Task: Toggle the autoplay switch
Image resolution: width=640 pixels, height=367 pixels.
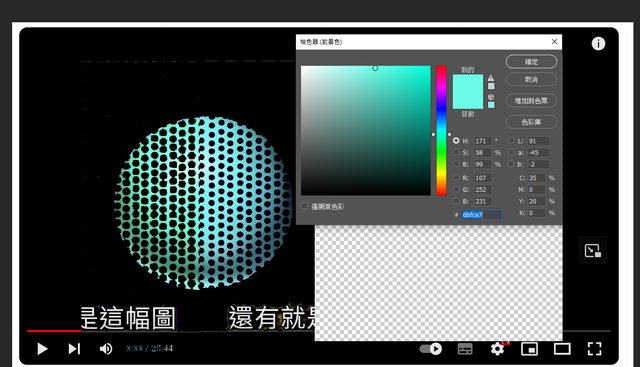Action: point(431,349)
